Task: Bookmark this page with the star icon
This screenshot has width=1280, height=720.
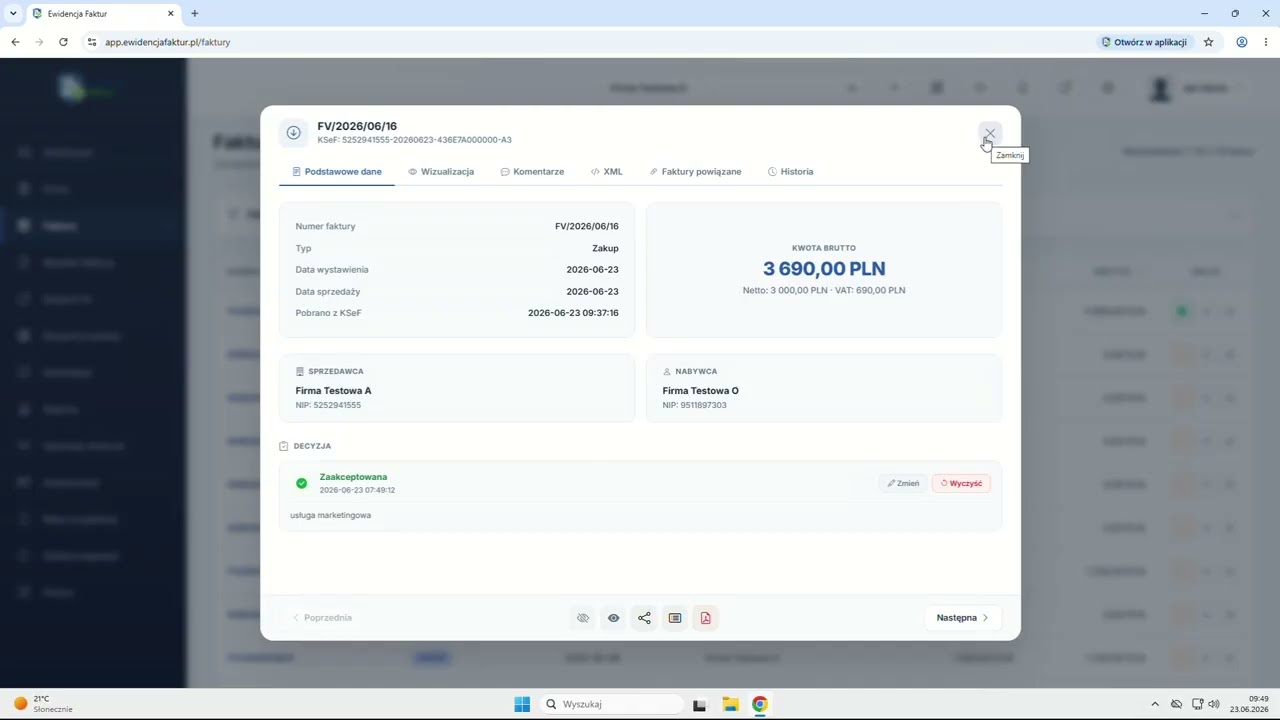Action: click(x=1208, y=42)
